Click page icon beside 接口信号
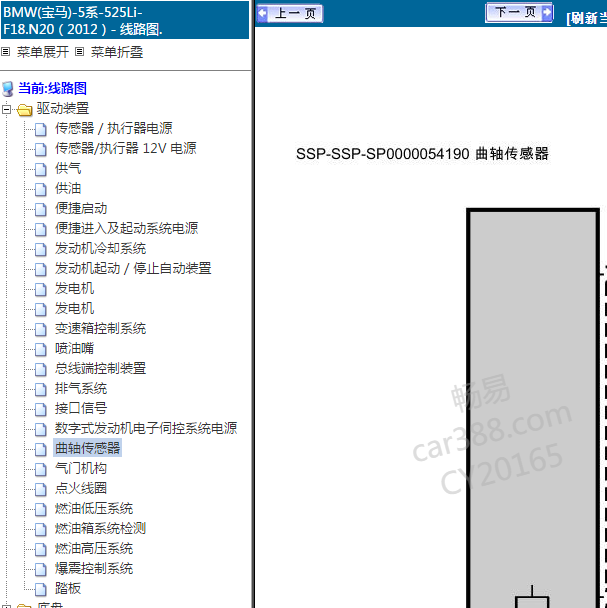 pos(40,409)
